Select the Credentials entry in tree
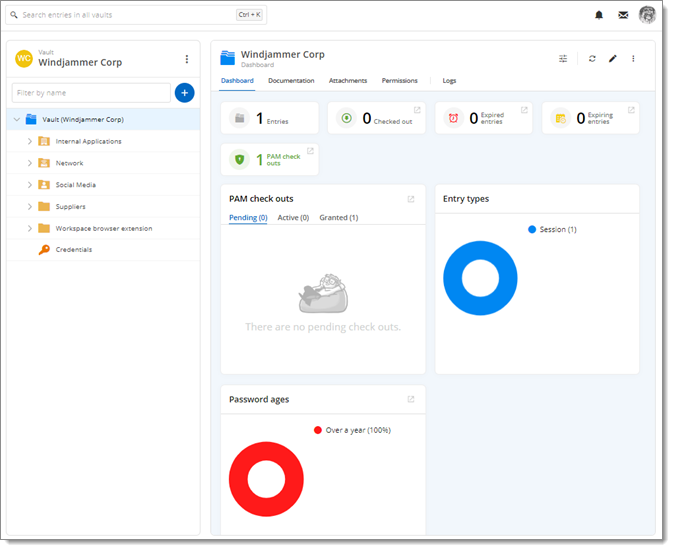673x550 pixels. (x=73, y=250)
